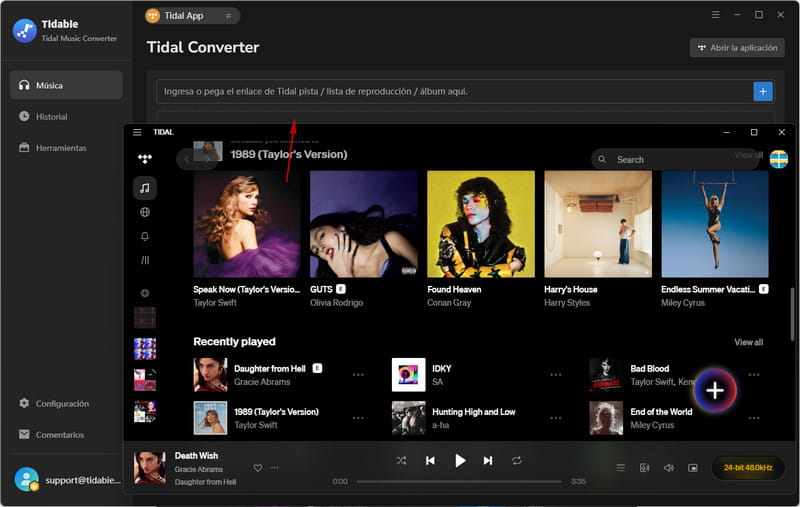Open the user profile avatar in TIDAL
800x507 pixels.
coord(779,159)
